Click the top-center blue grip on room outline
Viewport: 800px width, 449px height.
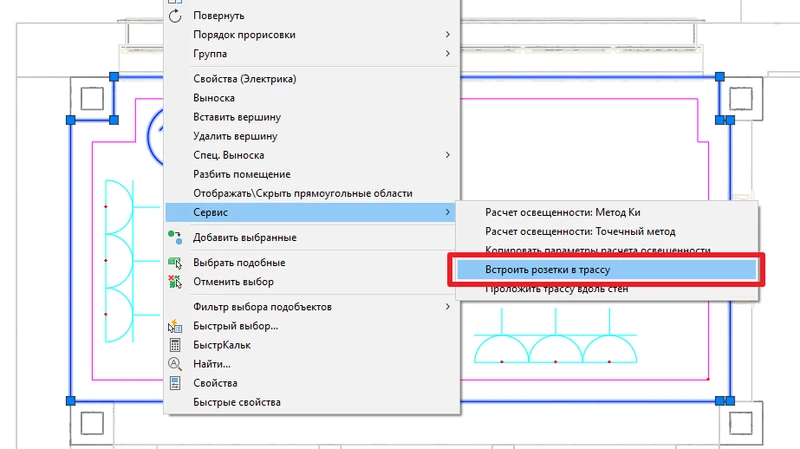[114, 76]
